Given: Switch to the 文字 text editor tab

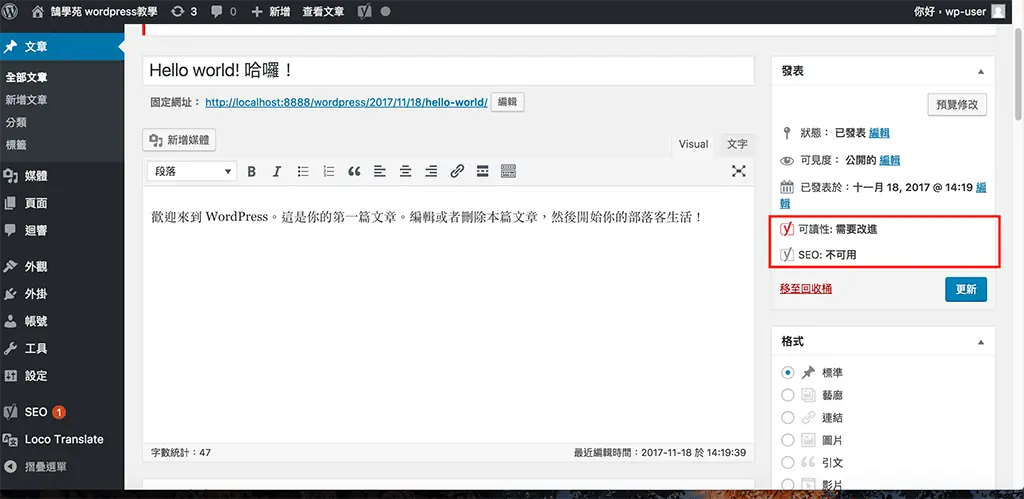Looking at the screenshot, I should click(x=737, y=144).
